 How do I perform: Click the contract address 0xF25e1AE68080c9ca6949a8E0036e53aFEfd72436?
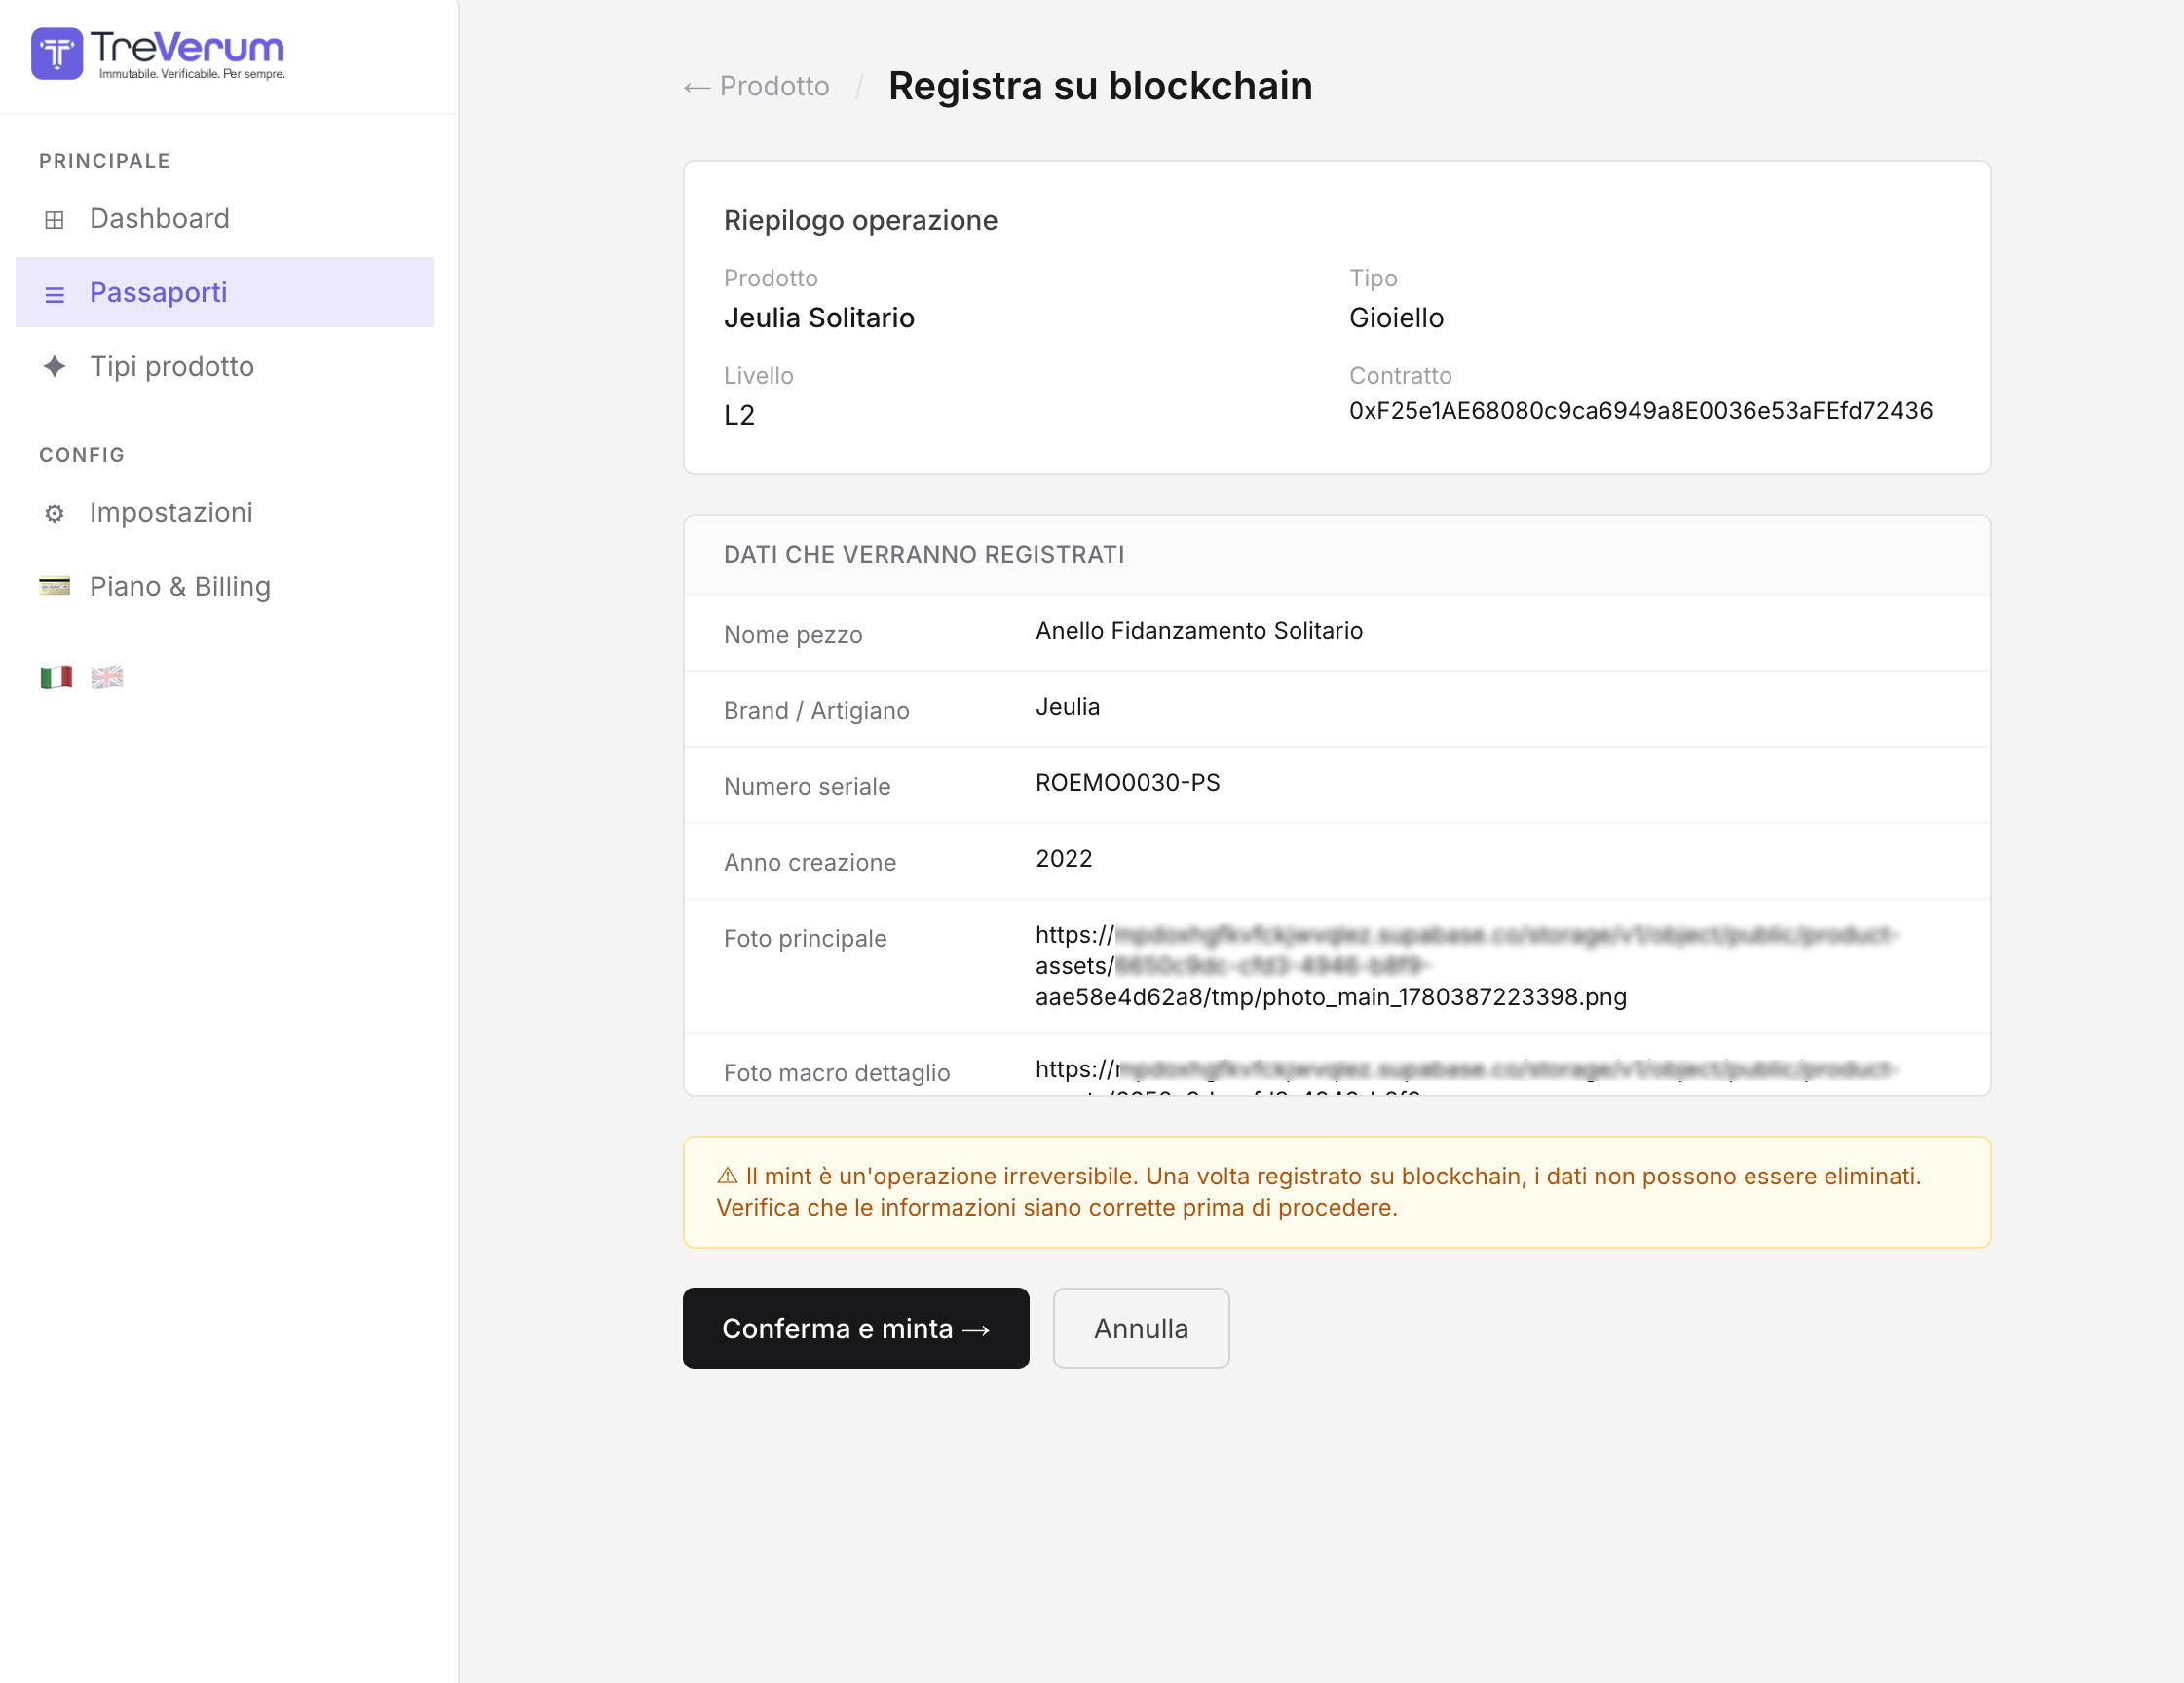pos(1641,411)
